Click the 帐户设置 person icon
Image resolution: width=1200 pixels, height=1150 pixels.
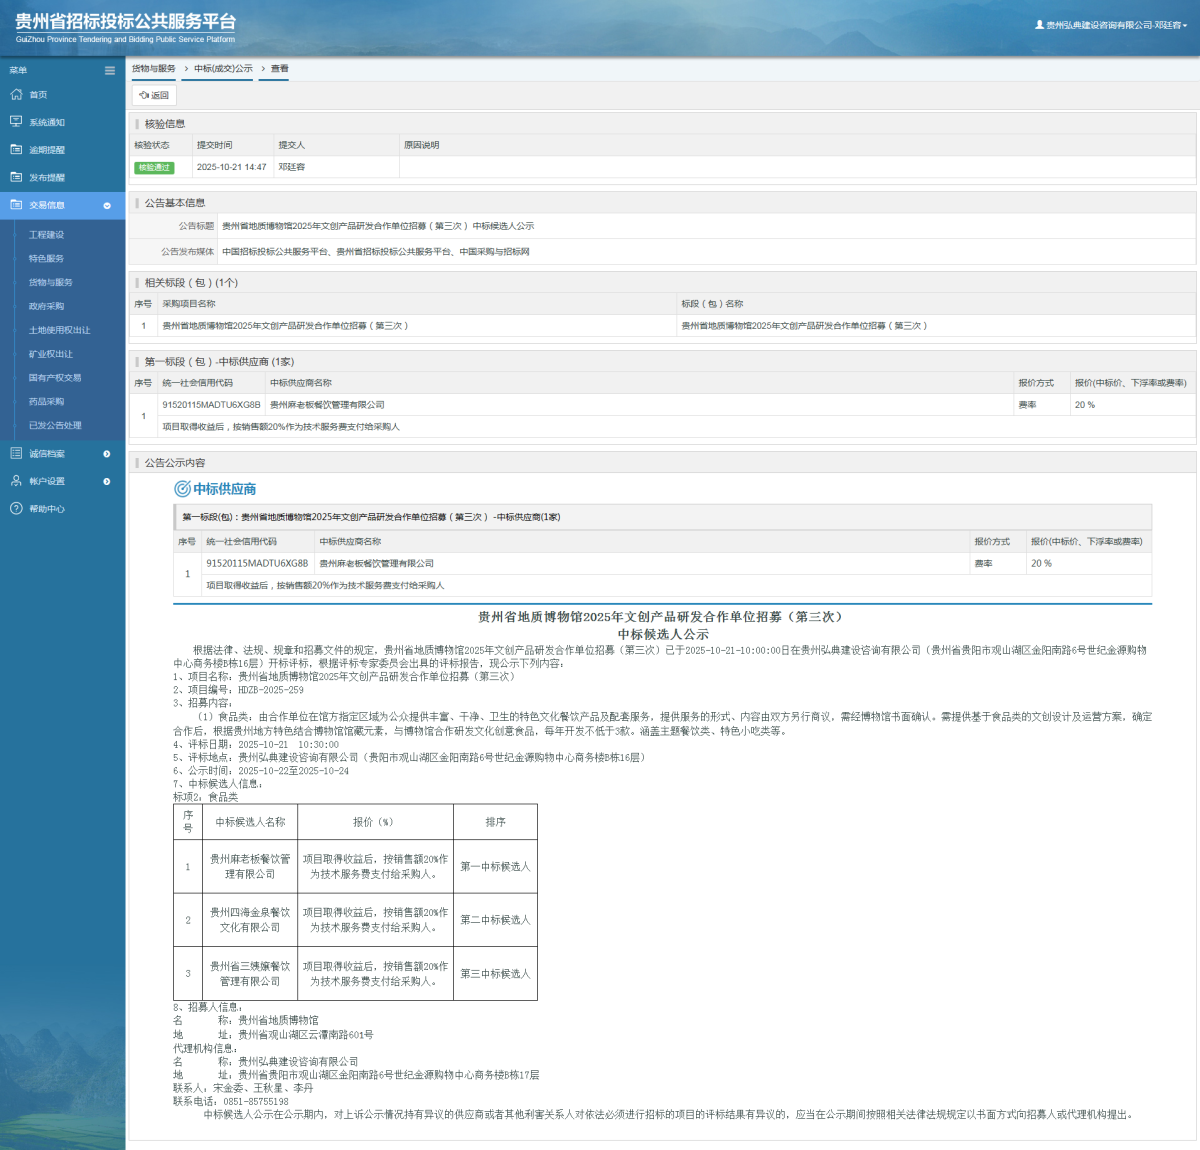16,481
